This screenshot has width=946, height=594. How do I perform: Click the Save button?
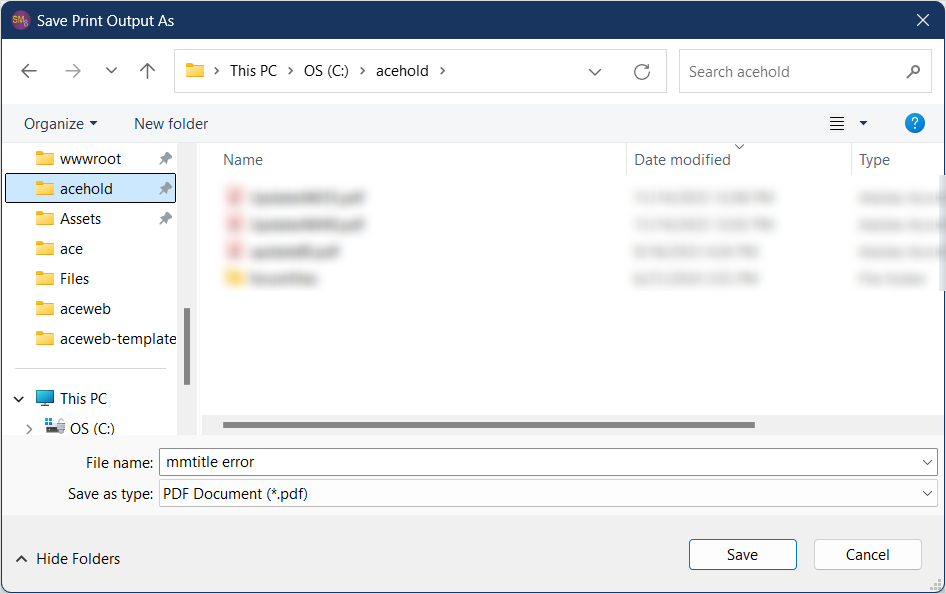(x=742, y=554)
